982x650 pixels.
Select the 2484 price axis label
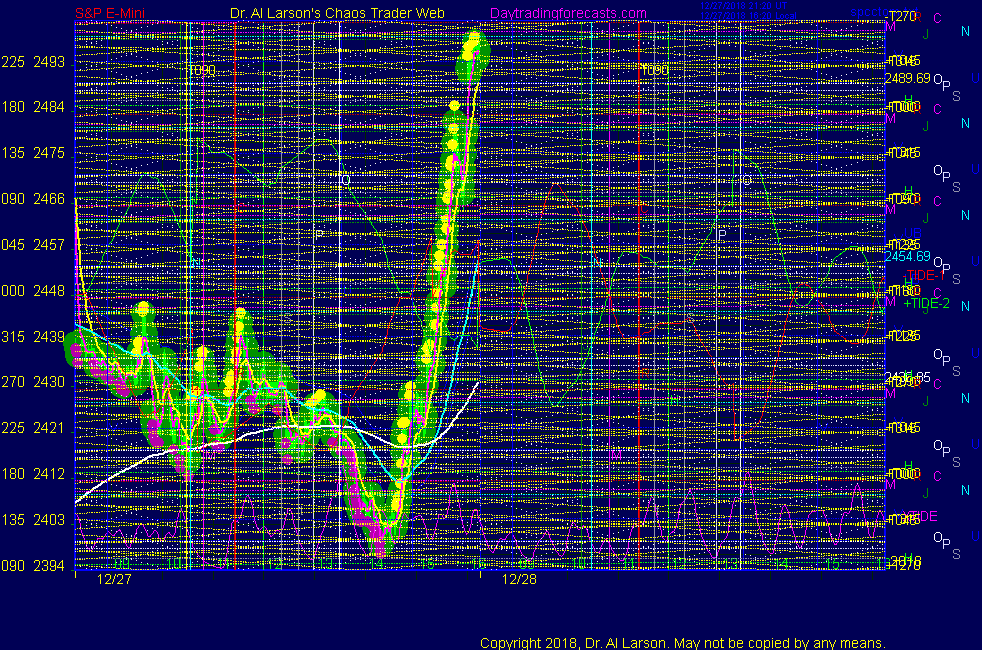pyautogui.click(x=49, y=107)
